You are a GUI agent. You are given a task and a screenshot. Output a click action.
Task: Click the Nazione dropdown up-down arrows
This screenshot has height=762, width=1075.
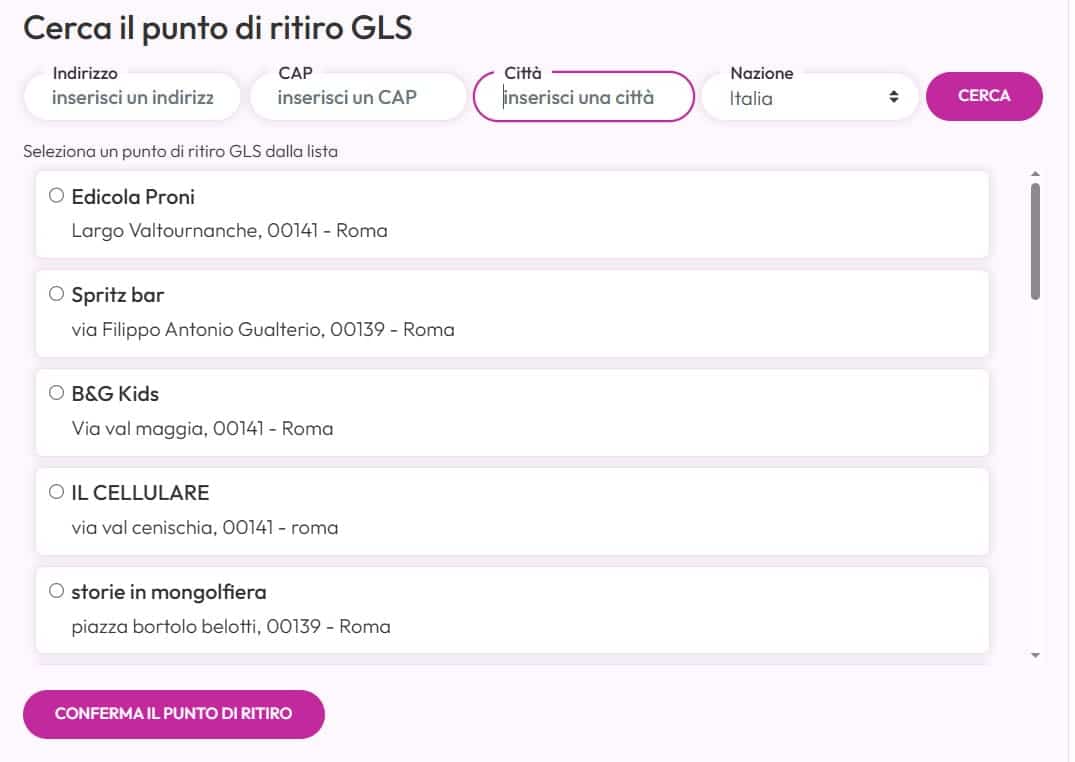click(x=893, y=97)
